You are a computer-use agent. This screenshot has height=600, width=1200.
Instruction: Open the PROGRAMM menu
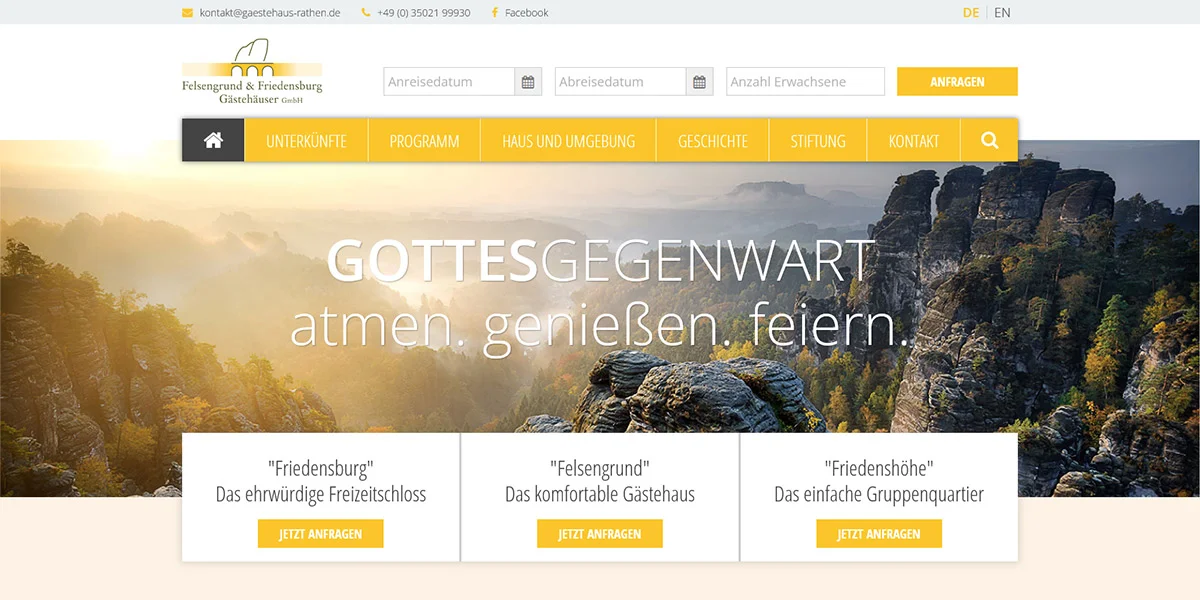tap(424, 140)
